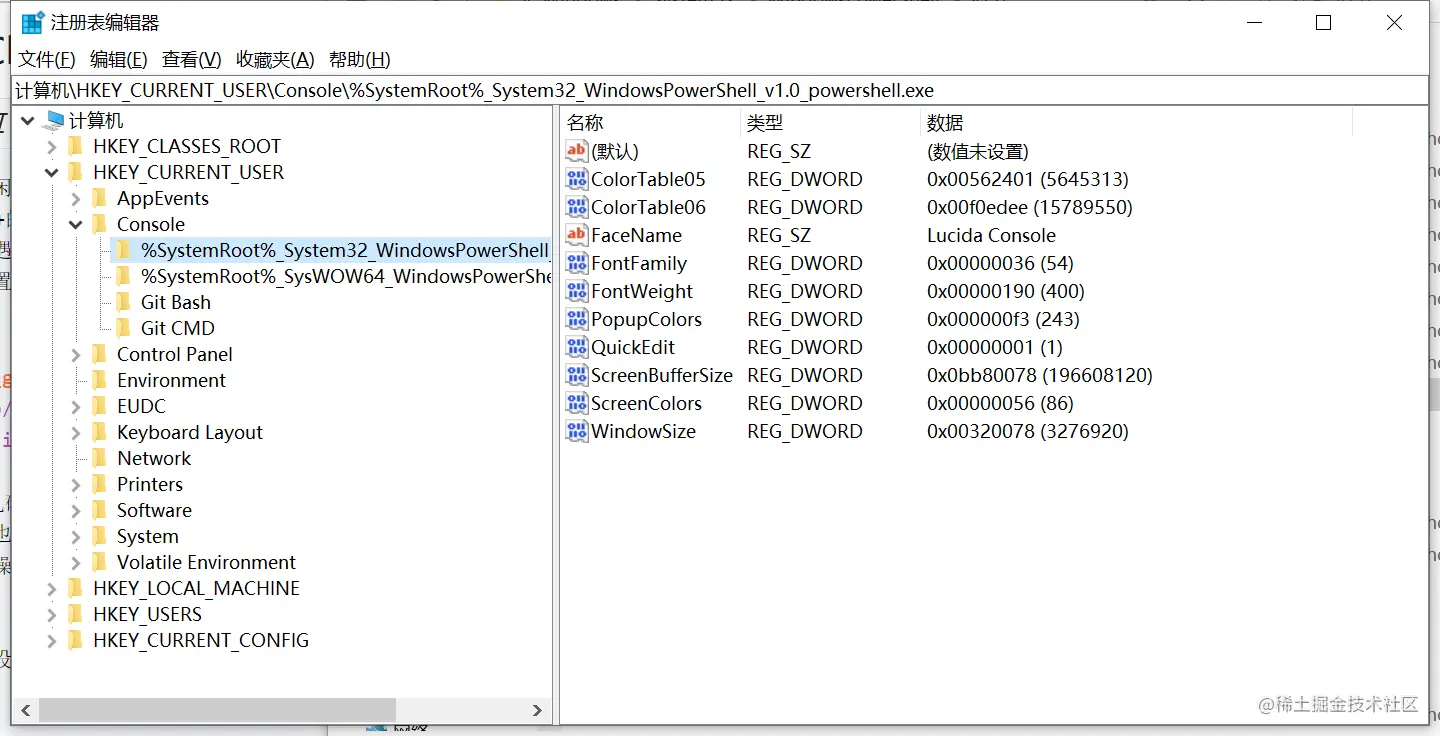Open the 文件(F) menu
Screen dimensions: 1440x736
point(47,59)
